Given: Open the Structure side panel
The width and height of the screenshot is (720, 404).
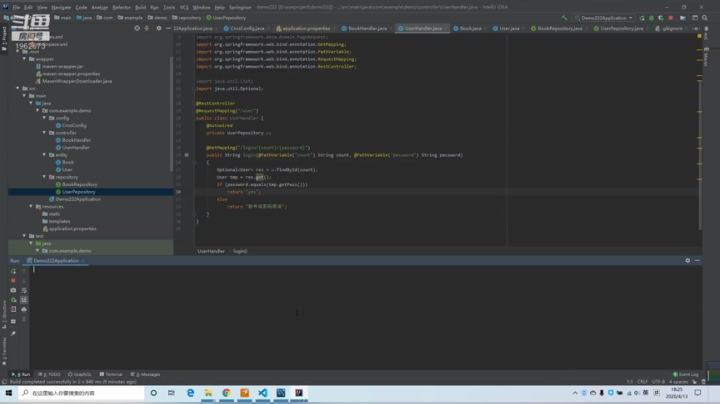Looking at the screenshot, I should click(4, 314).
